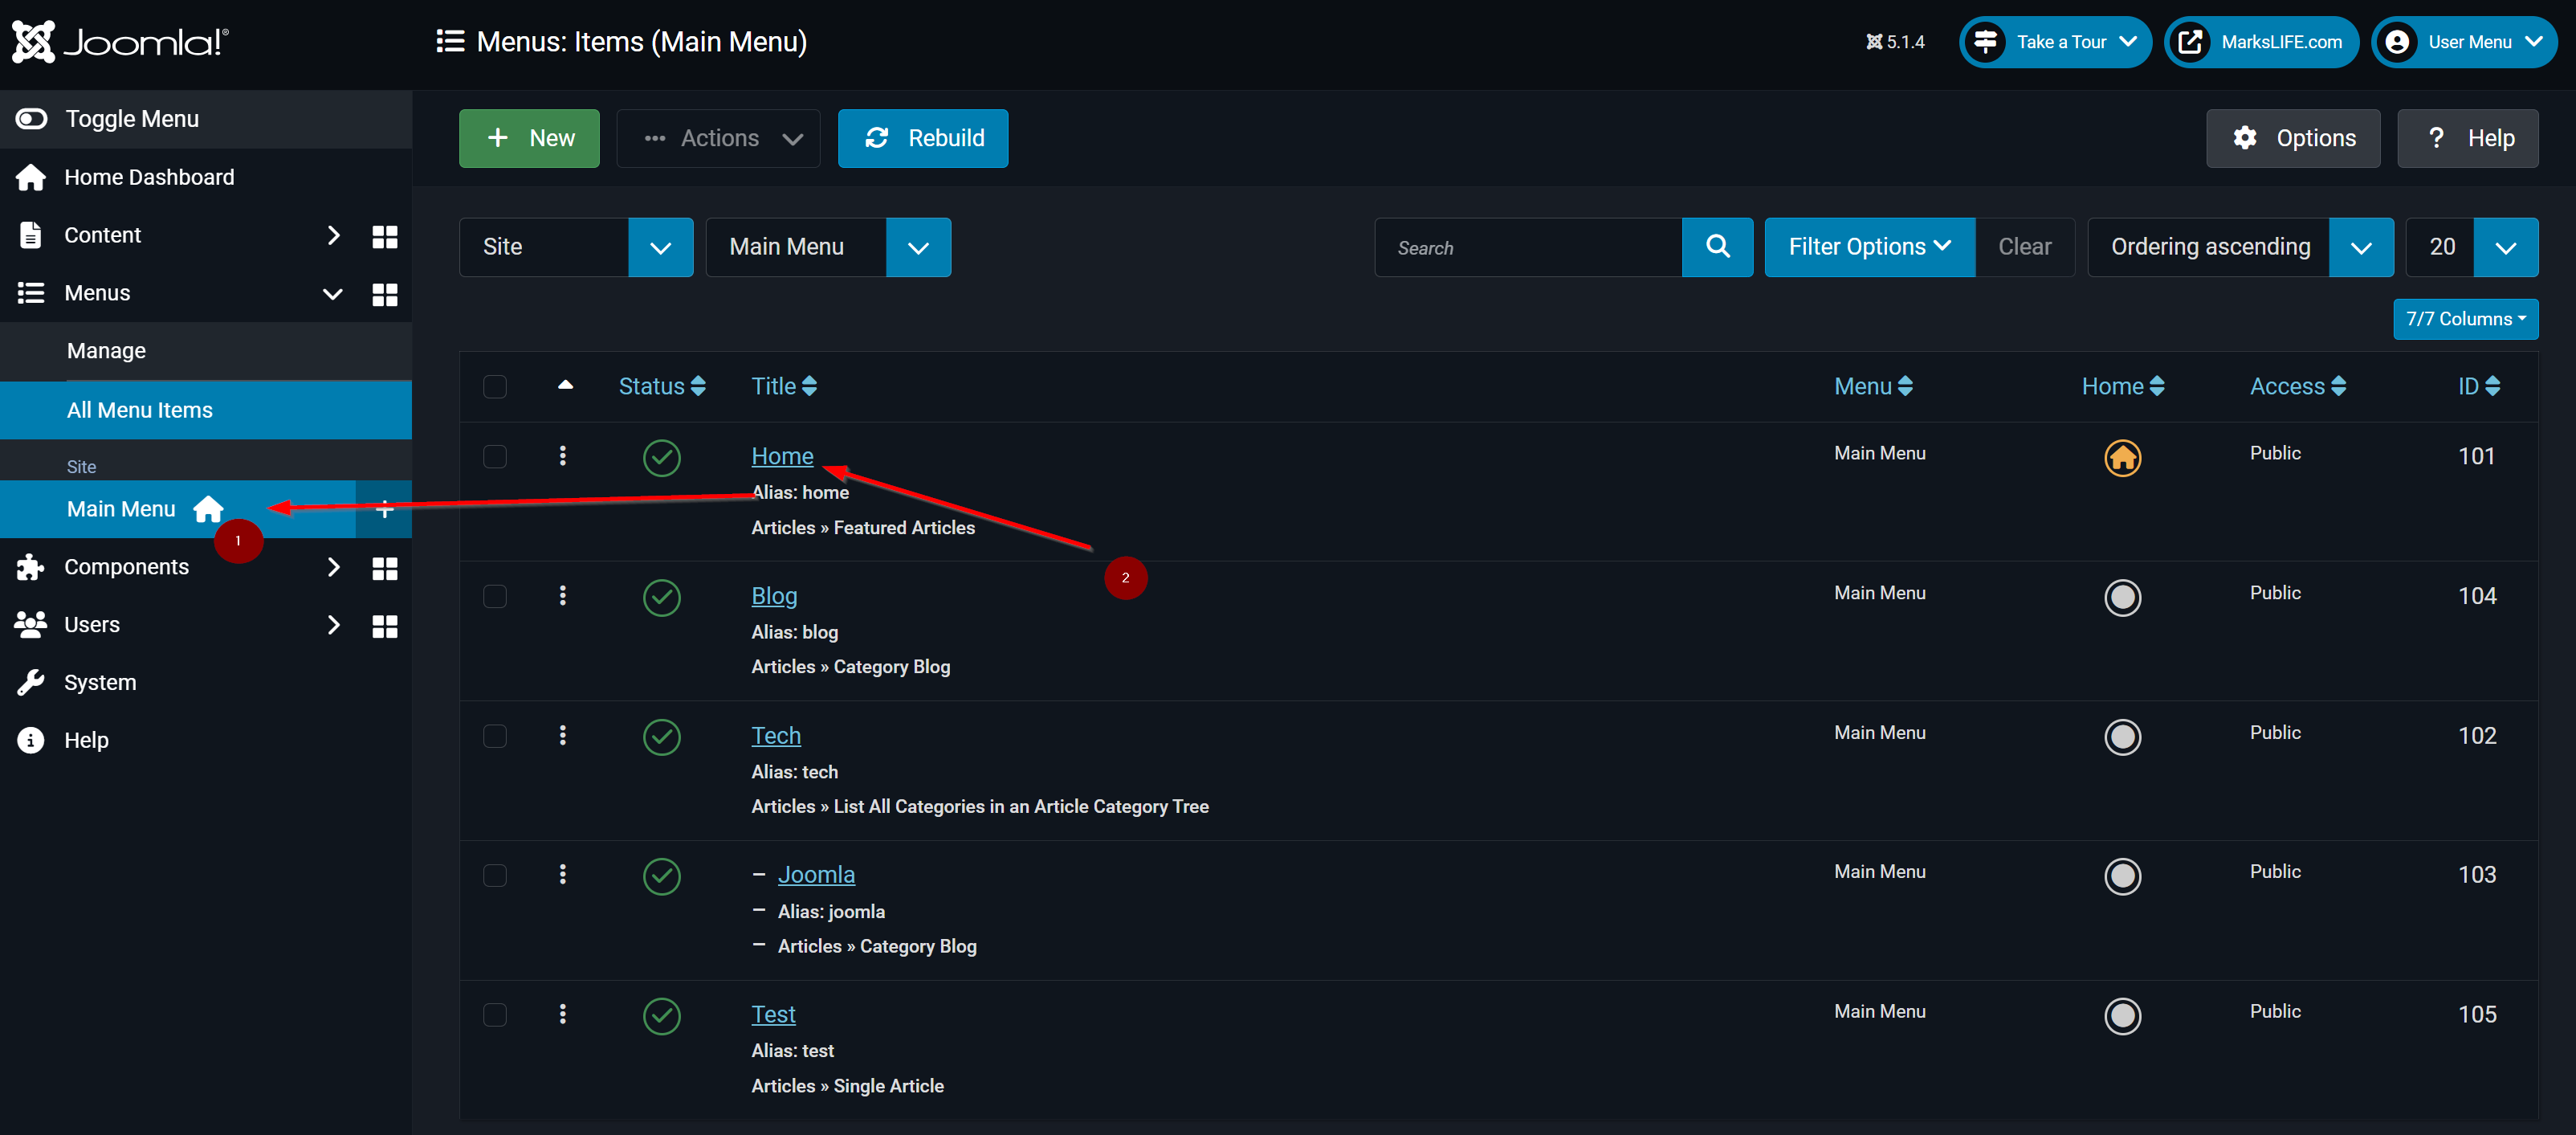Image resolution: width=2576 pixels, height=1135 pixels.
Task: Open the list limit 20 dropdown
Action: pyautogui.click(x=2471, y=247)
